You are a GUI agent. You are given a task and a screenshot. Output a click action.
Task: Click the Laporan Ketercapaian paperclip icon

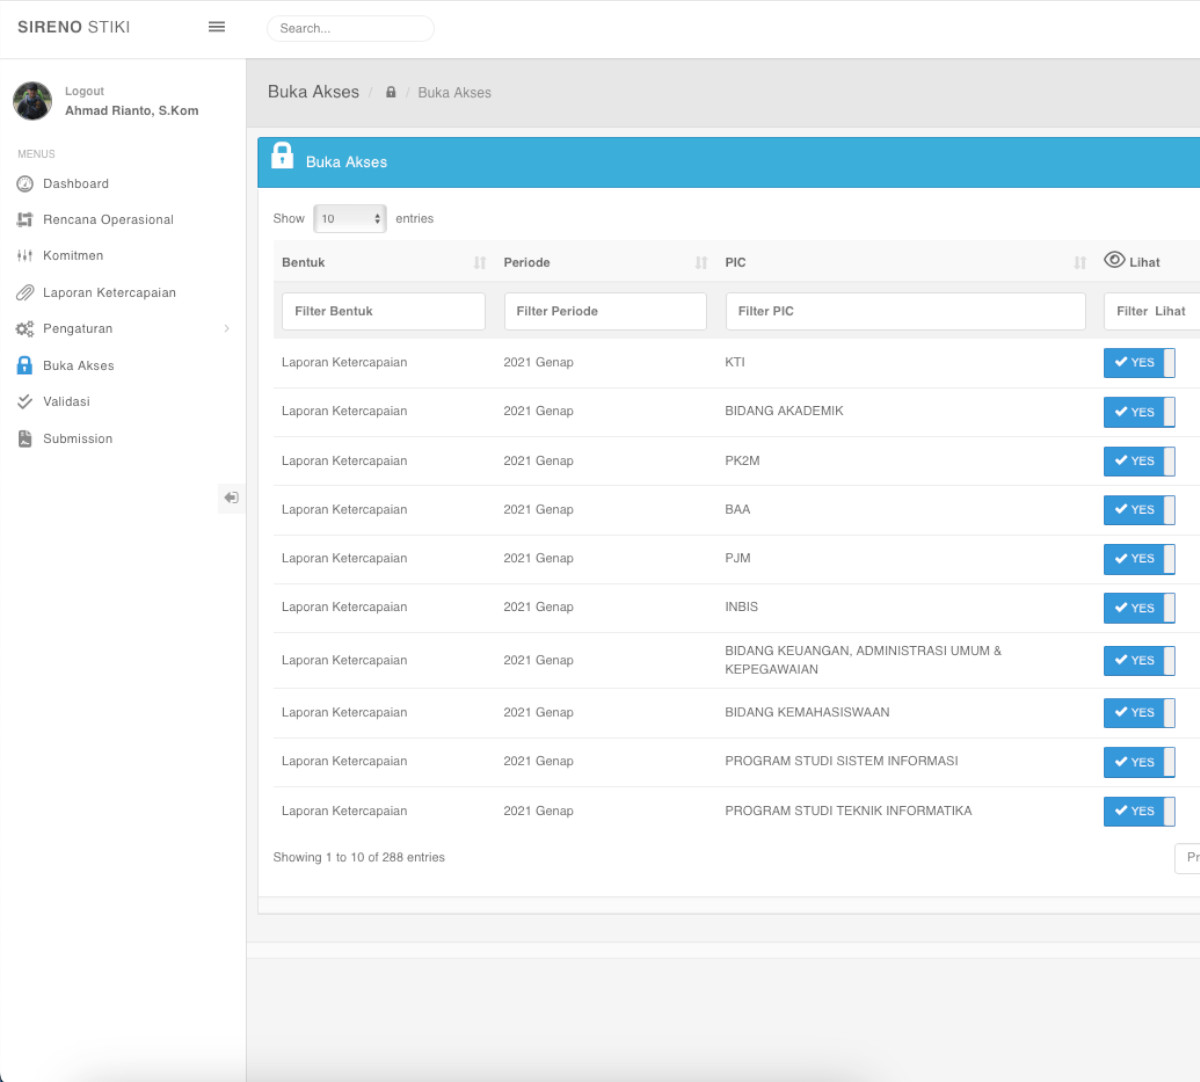click(25, 293)
